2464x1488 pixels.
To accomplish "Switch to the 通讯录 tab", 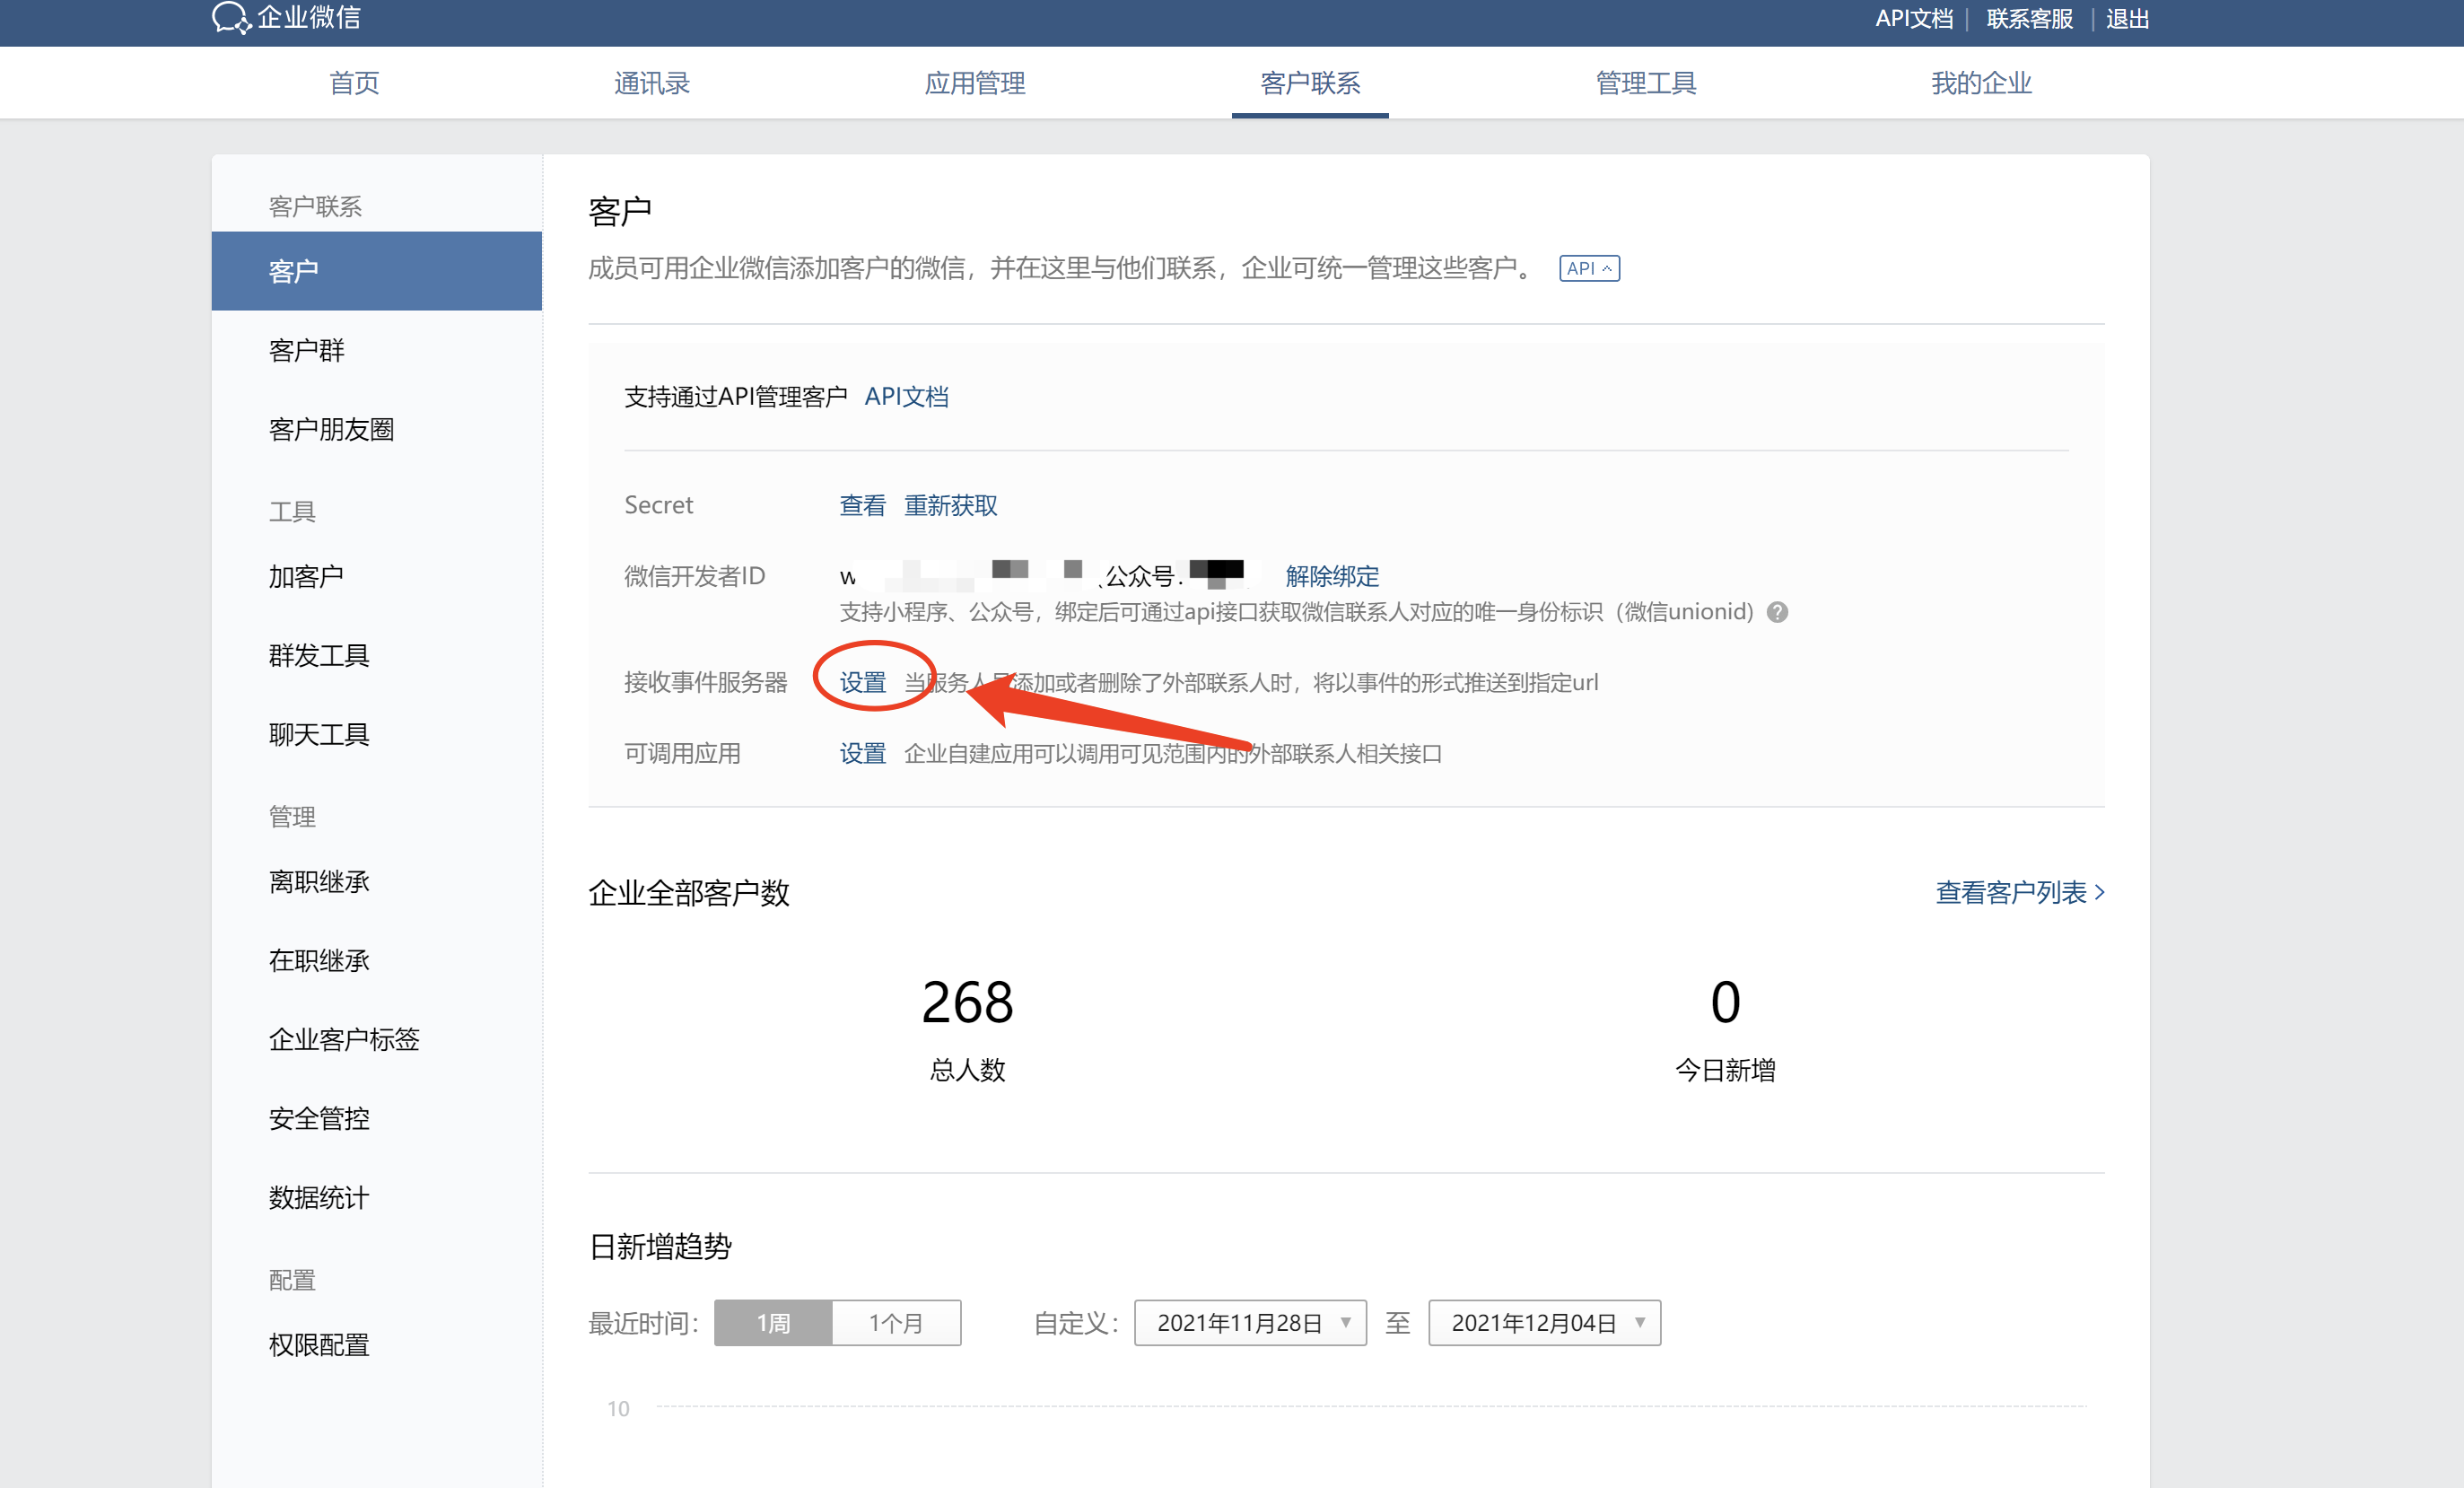I will pyautogui.click(x=652, y=83).
